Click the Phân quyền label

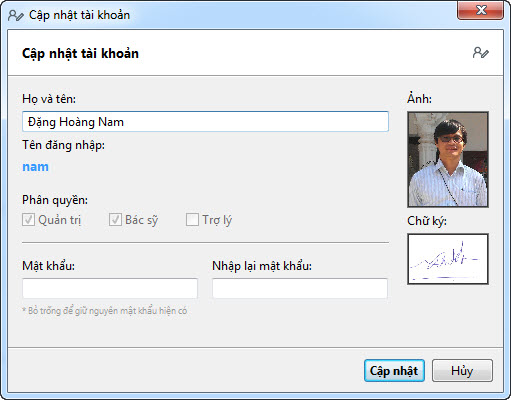point(55,200)
